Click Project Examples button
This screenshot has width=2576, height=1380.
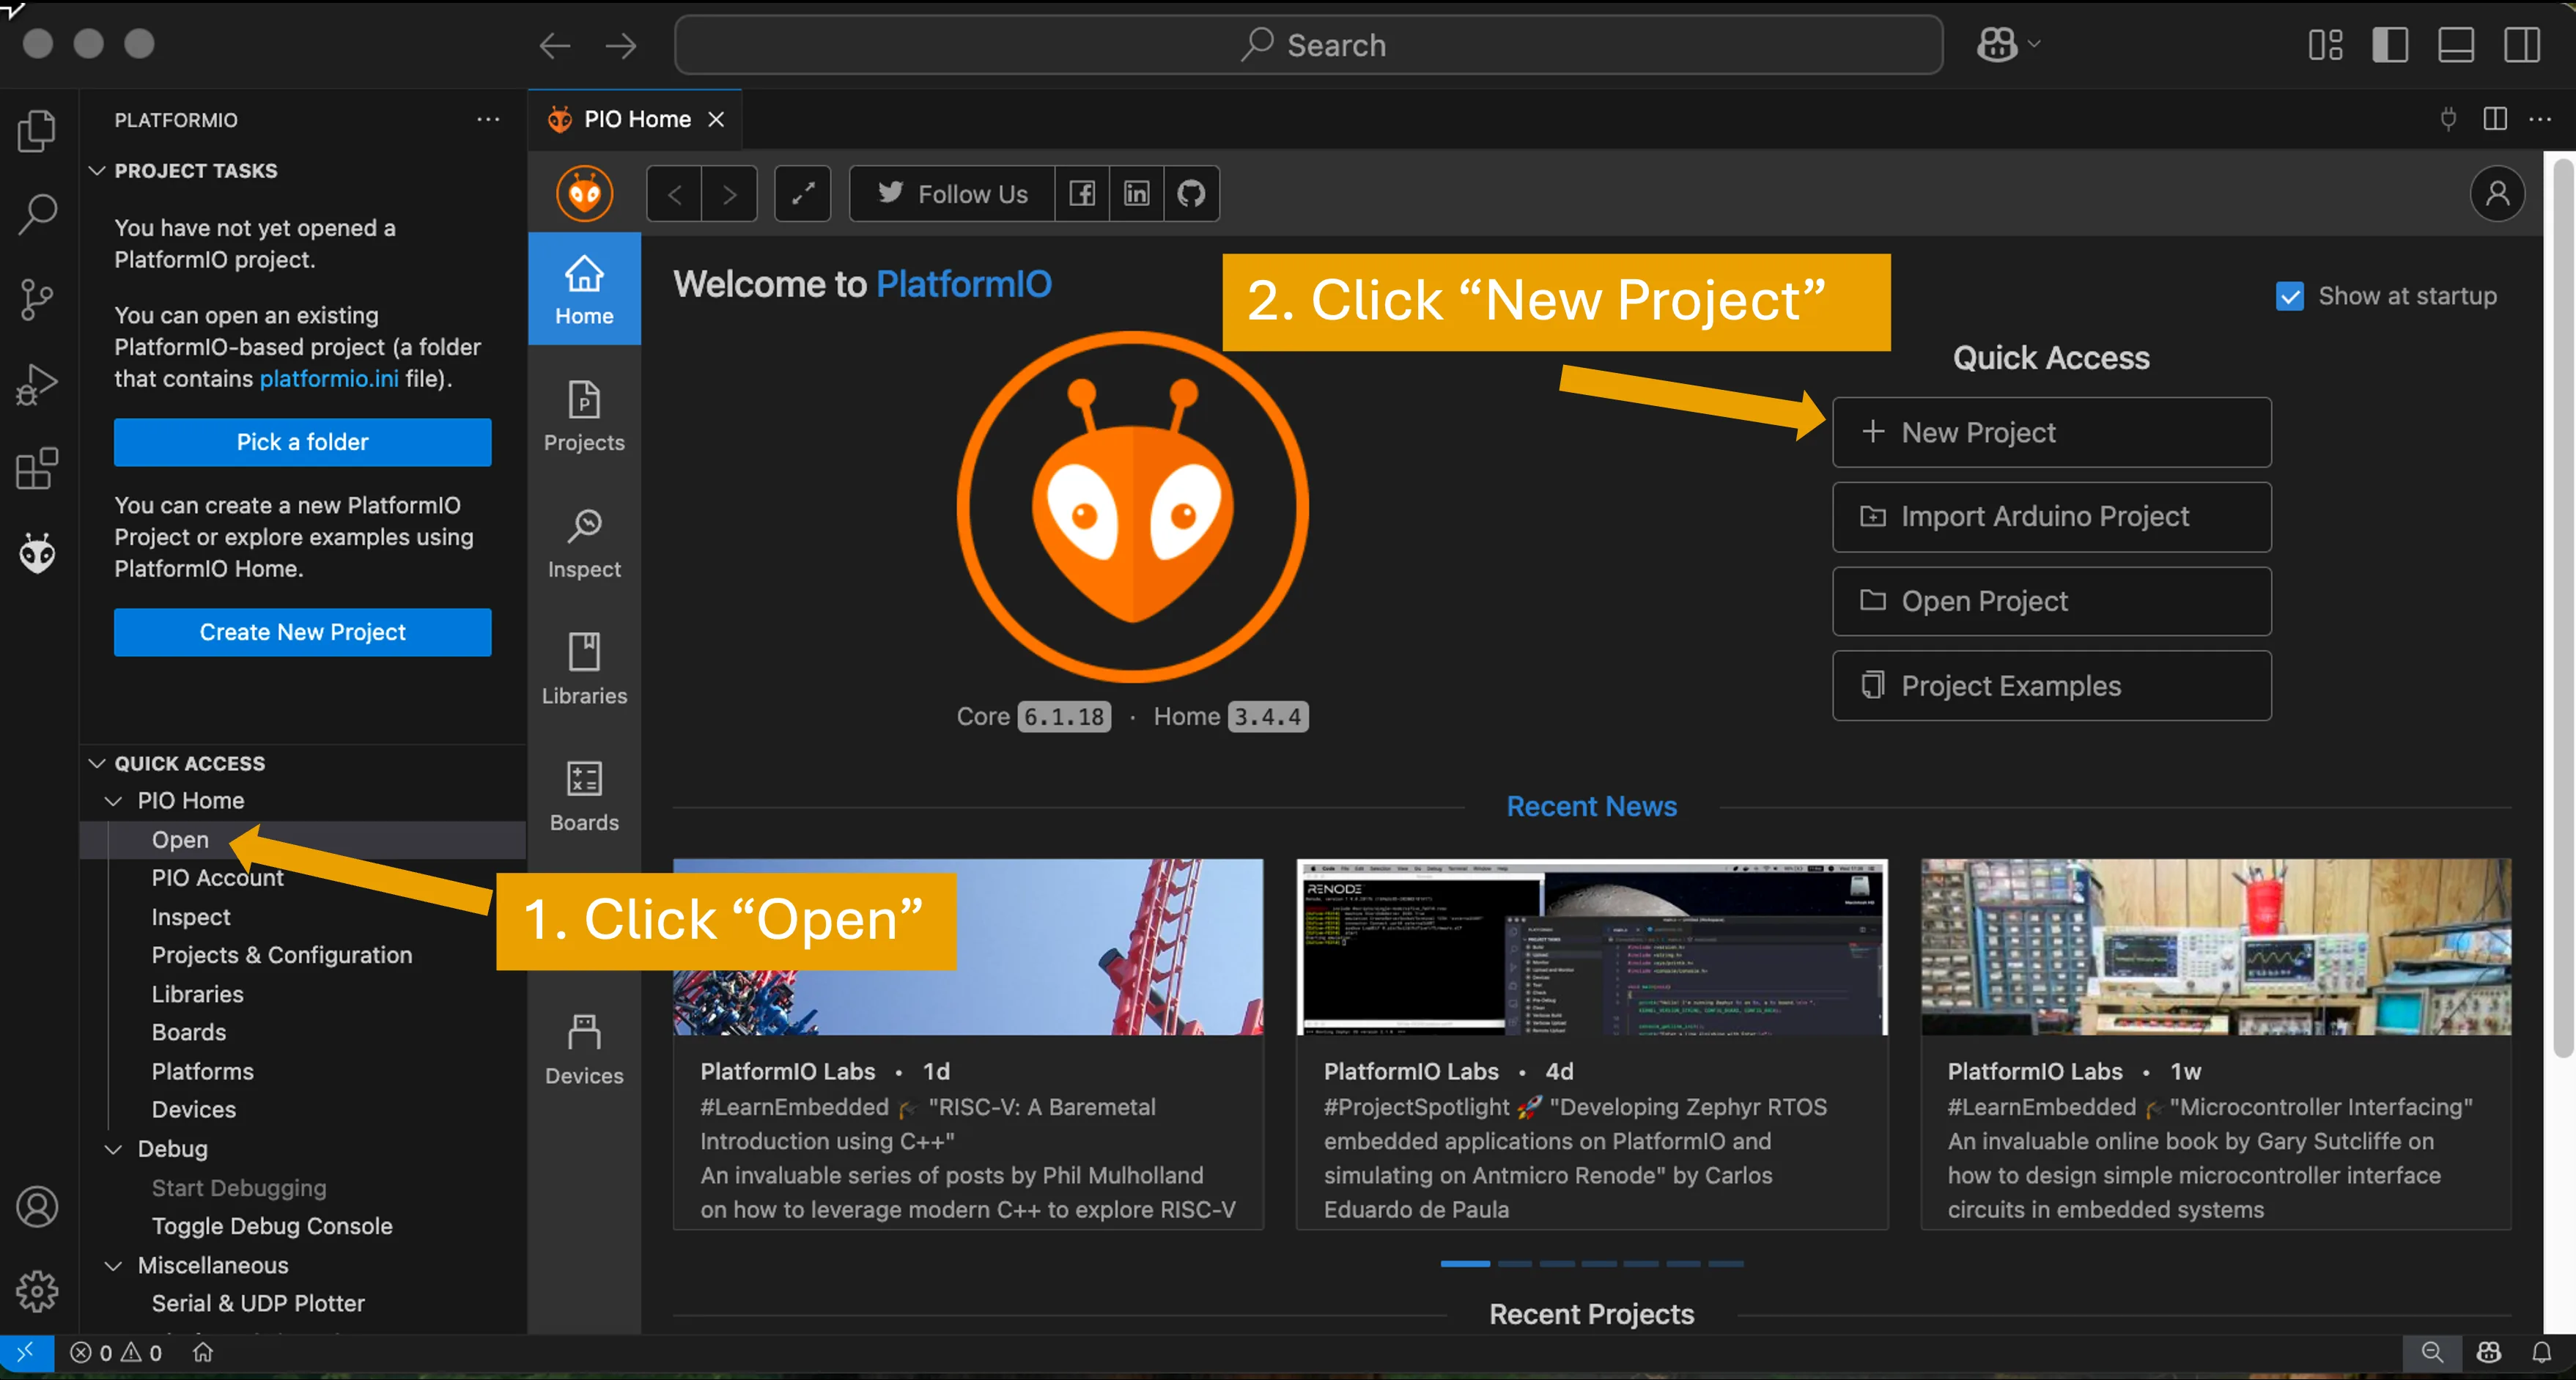pos(2051,686)
